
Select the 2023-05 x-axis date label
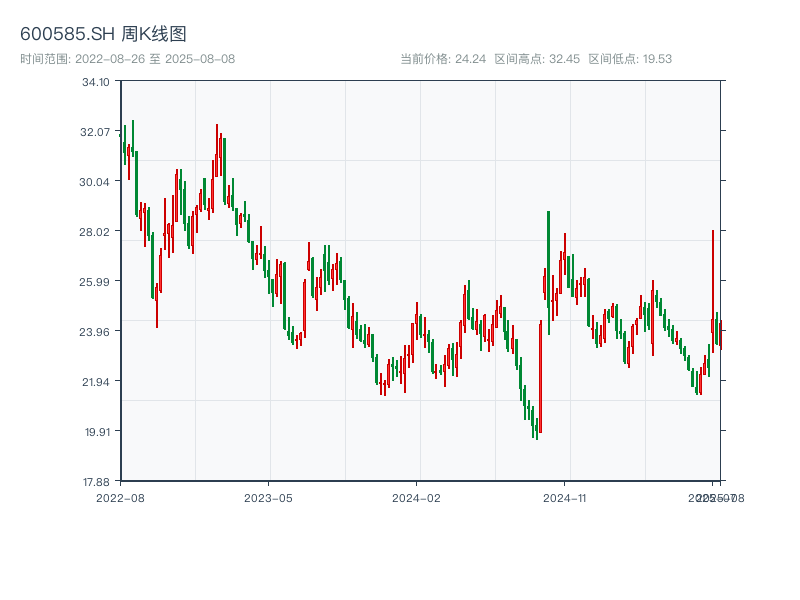[268, 497]
